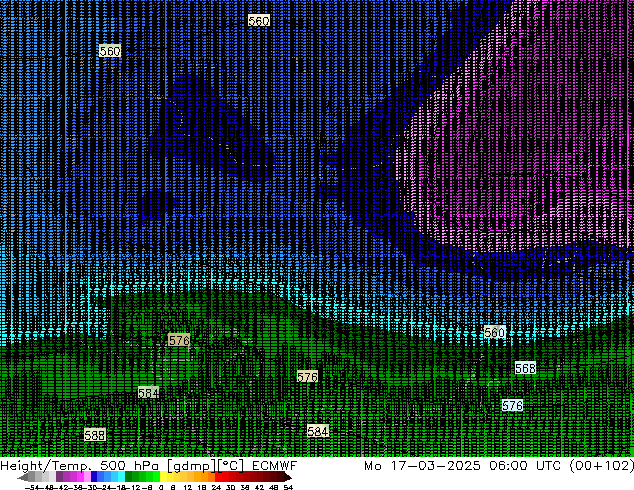Click the dark arrow at the legend's warm end
Screen dimensions: 634x490
(x=288, y=476)
